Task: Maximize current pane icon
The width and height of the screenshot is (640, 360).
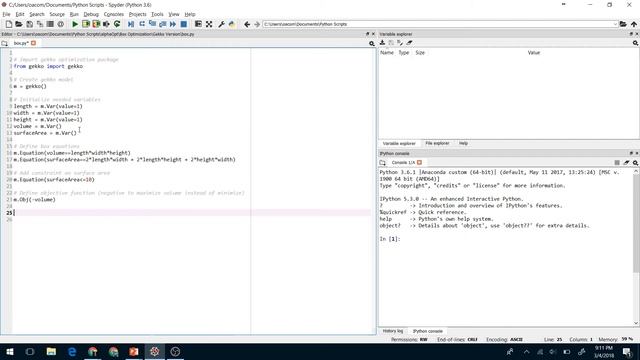Action: [198, 24]
